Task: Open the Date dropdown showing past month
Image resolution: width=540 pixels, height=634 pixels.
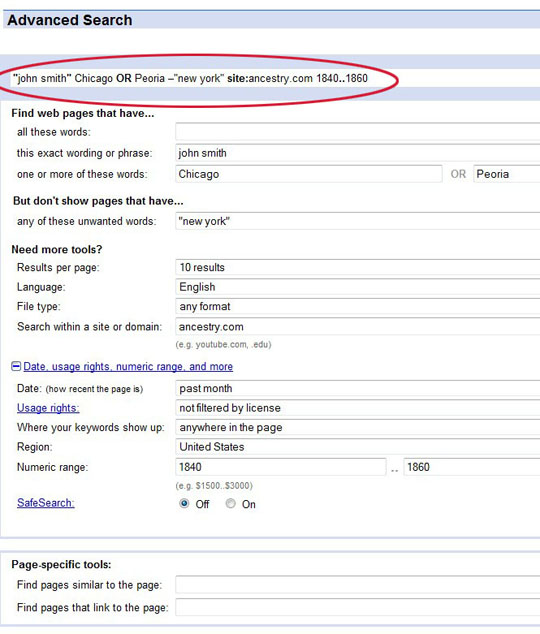Action: 358,389
